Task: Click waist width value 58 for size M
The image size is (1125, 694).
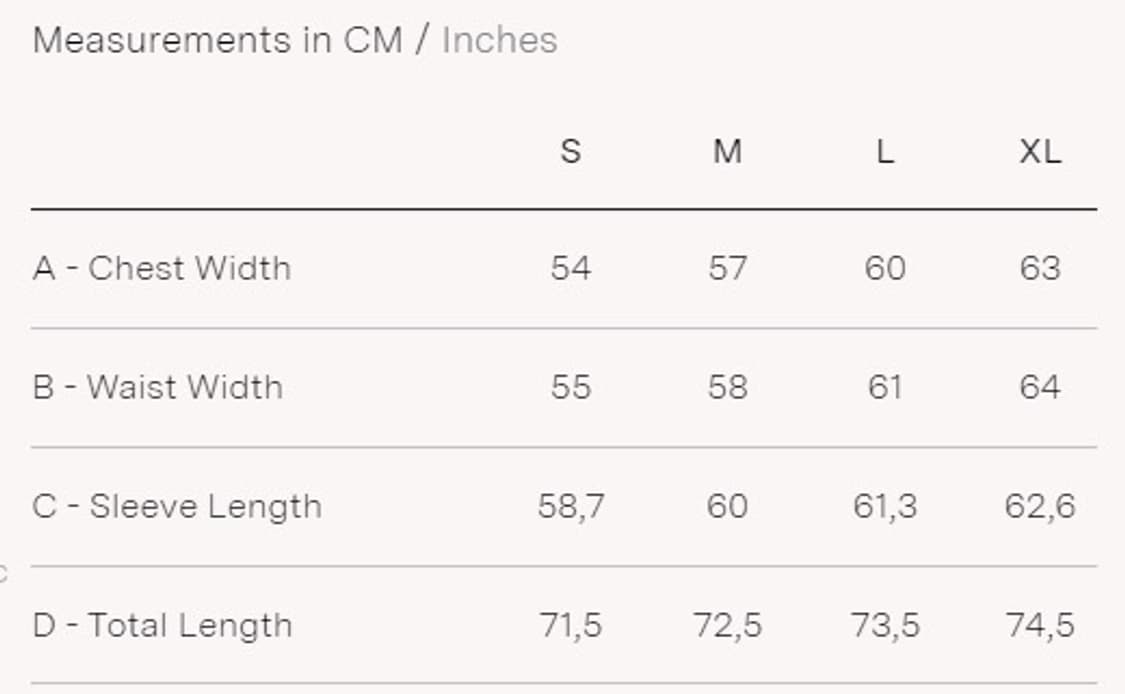Action: (728, 388)
